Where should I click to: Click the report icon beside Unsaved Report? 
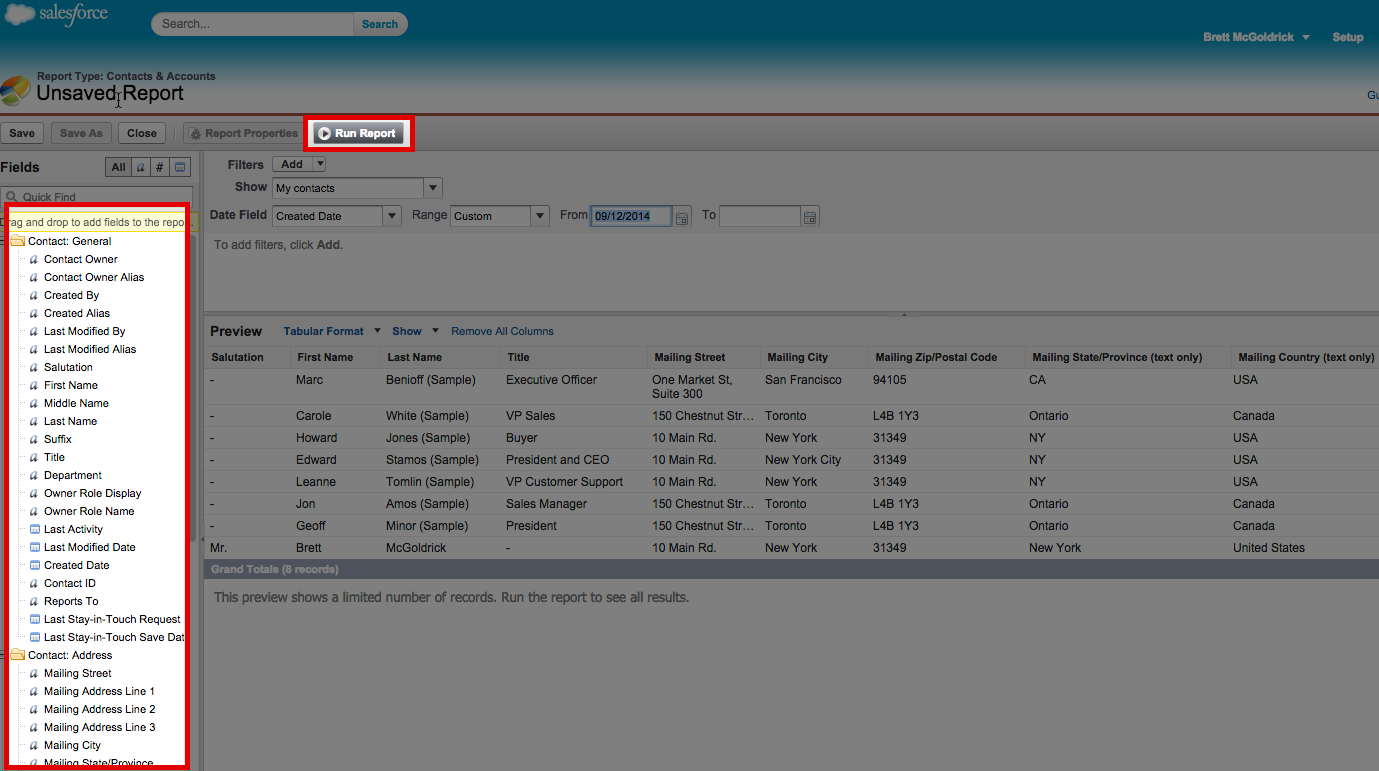(15, 90)
